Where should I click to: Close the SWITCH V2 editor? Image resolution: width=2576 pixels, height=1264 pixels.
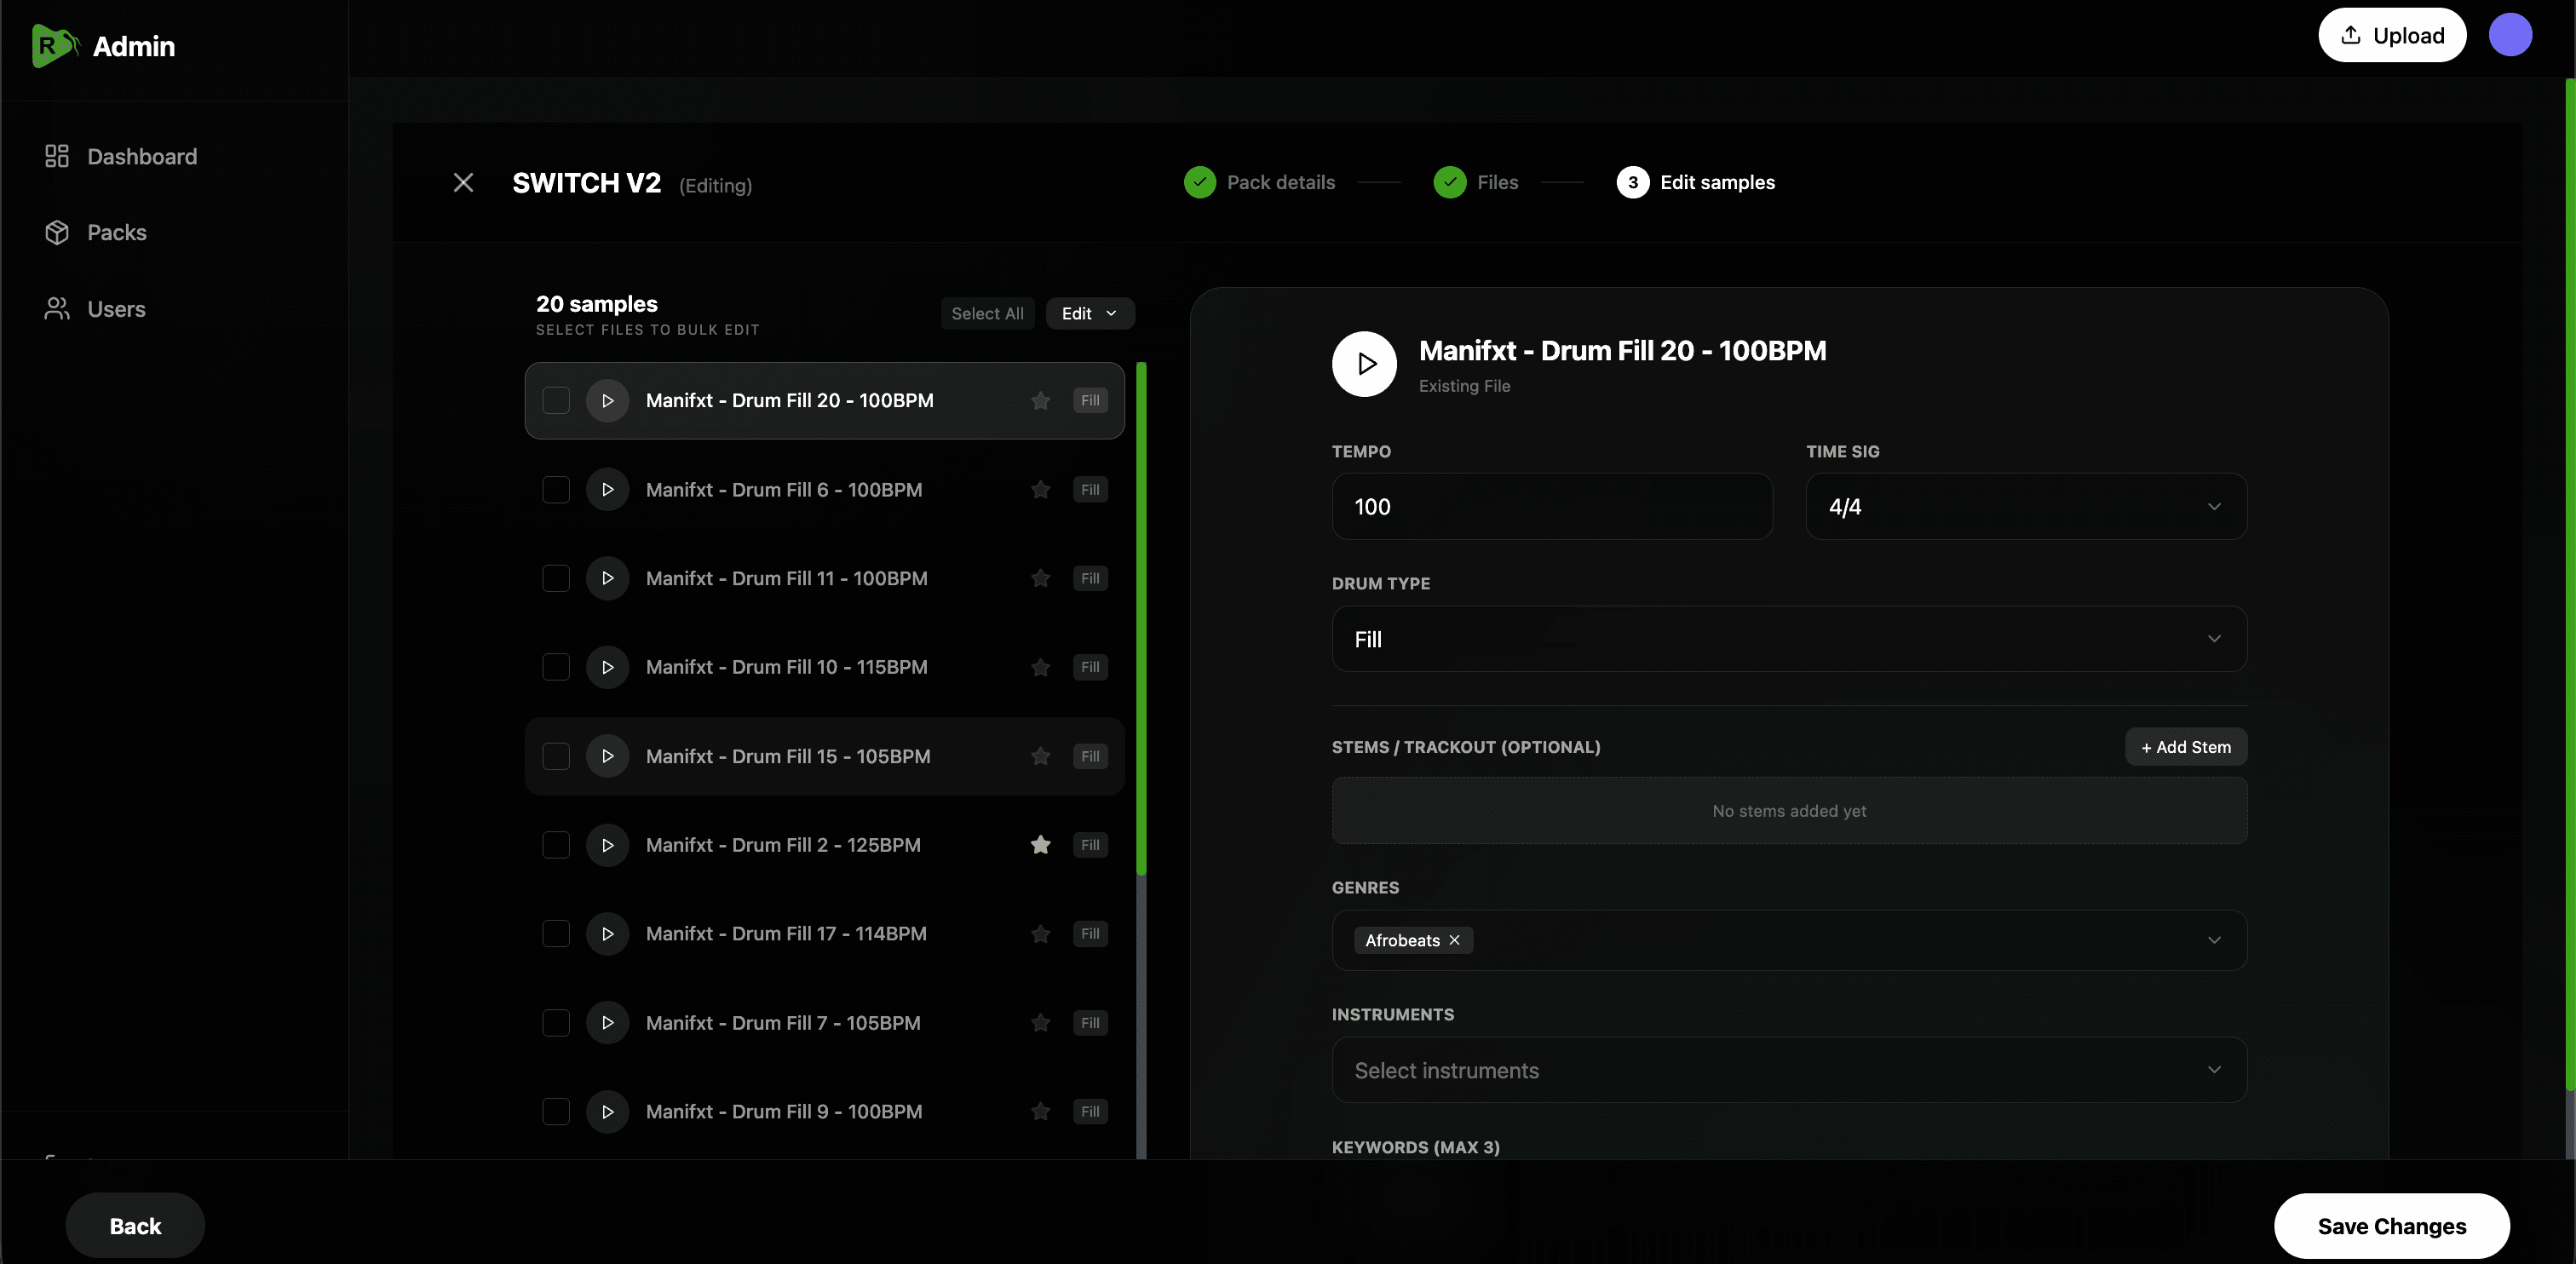(463, 182)
